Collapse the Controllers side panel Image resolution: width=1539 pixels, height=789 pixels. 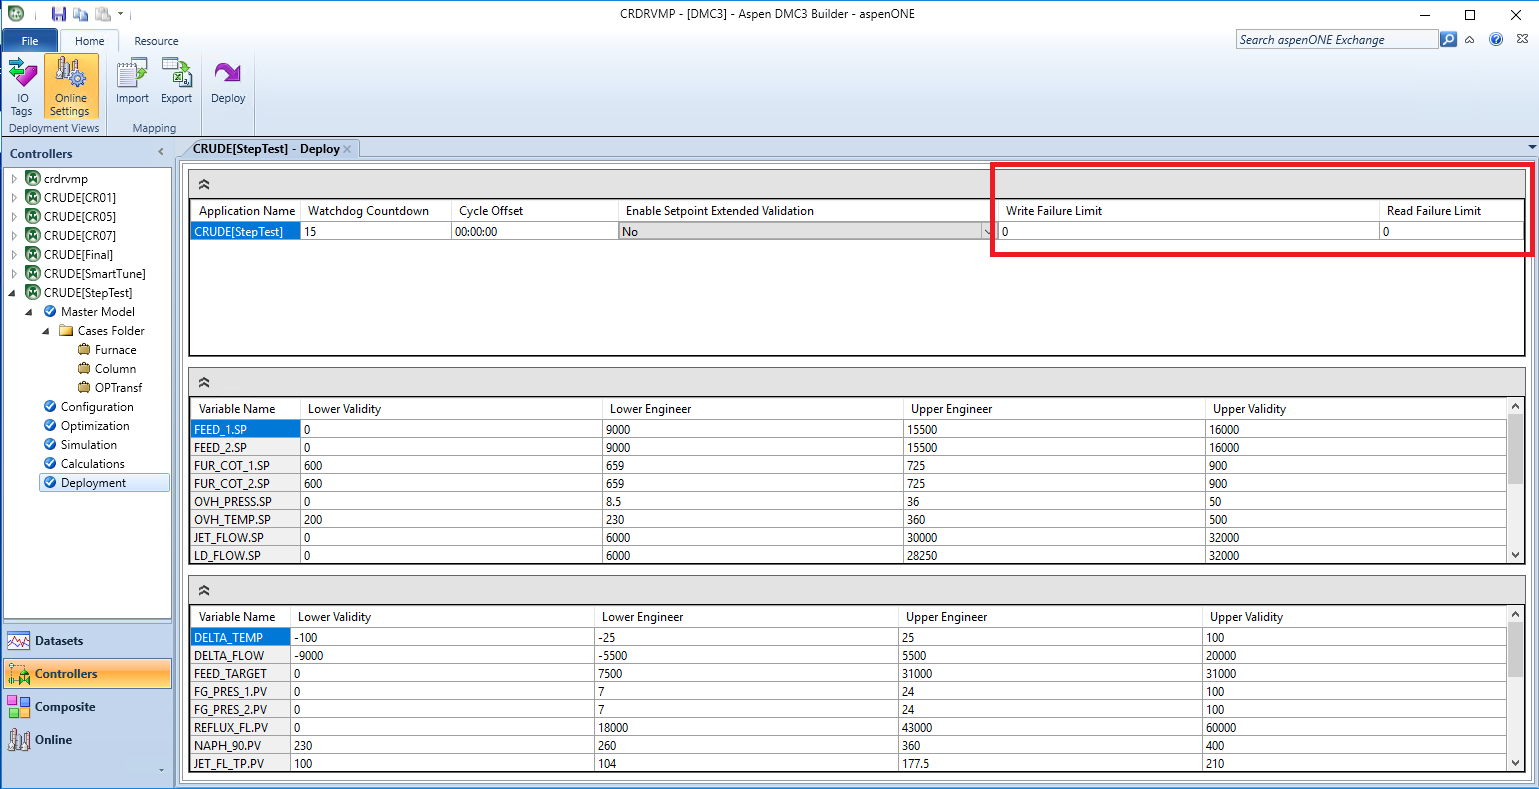tap(161, 153)
